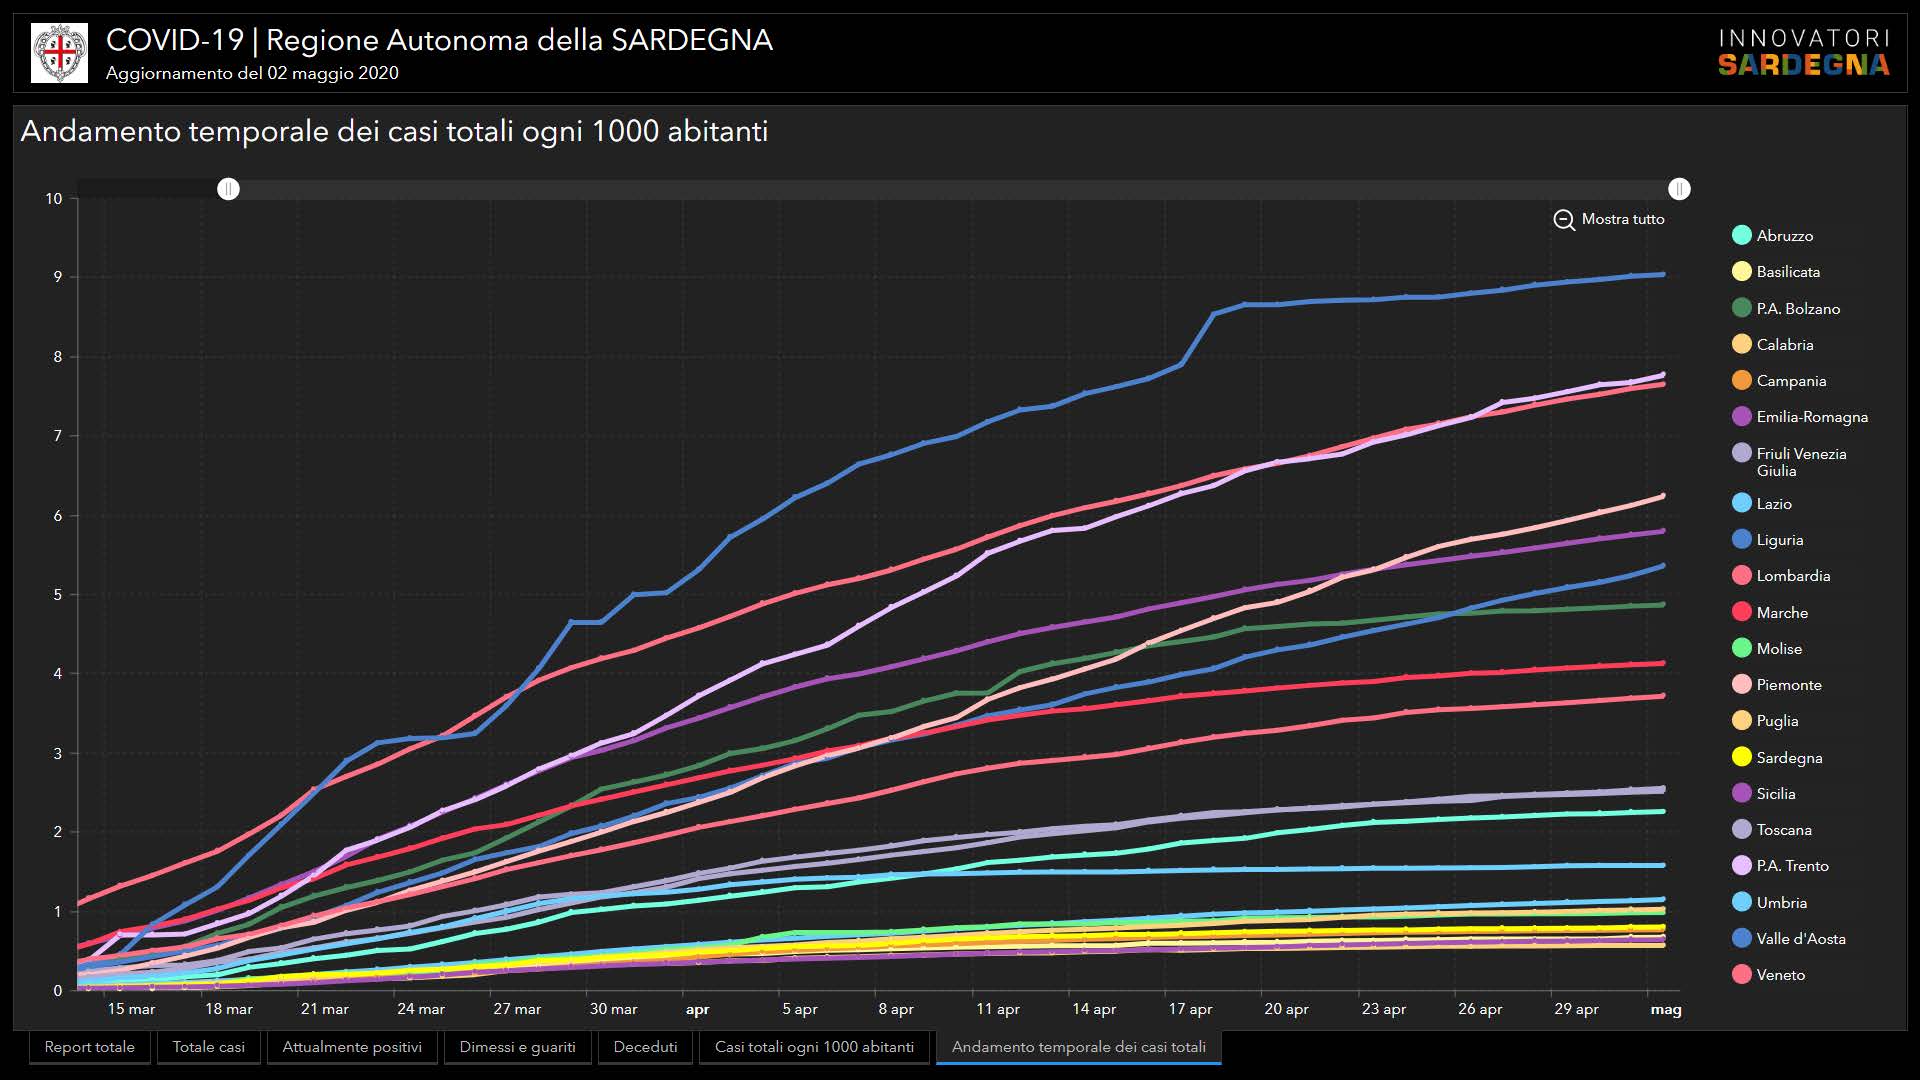
Task: Click the Valle d'Aosta line endpoint
Action: click(x=1663, y=274)
